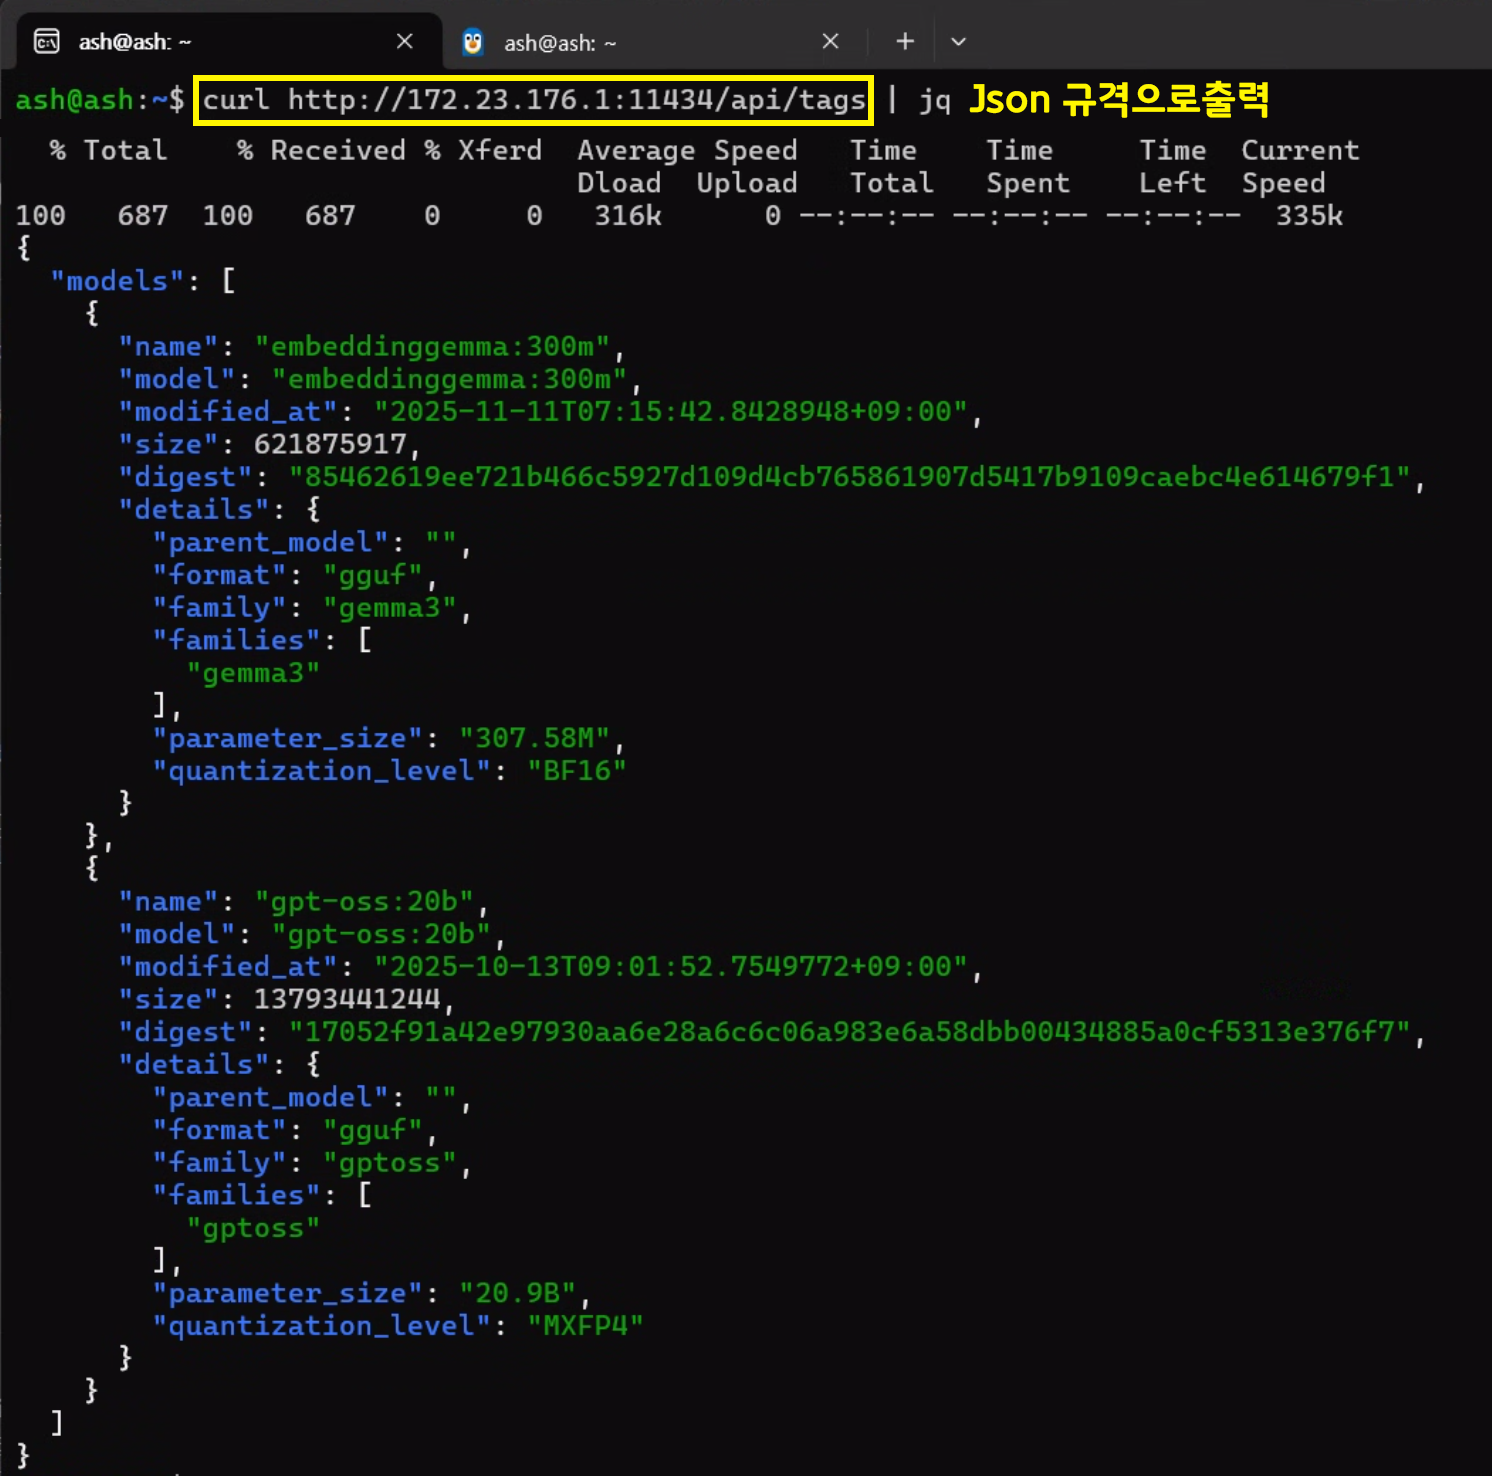Click quantization_level value "MXFP4"

(586, 1325)
